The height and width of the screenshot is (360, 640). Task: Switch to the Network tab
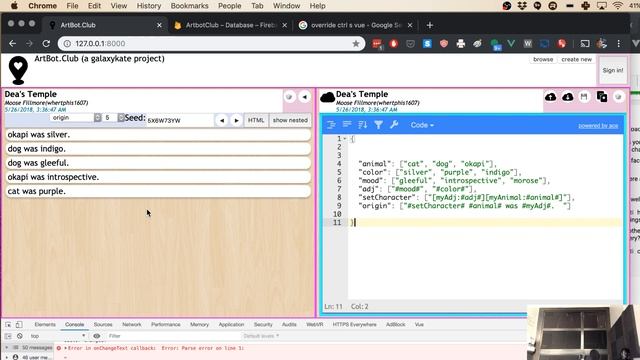coord(132,324)
